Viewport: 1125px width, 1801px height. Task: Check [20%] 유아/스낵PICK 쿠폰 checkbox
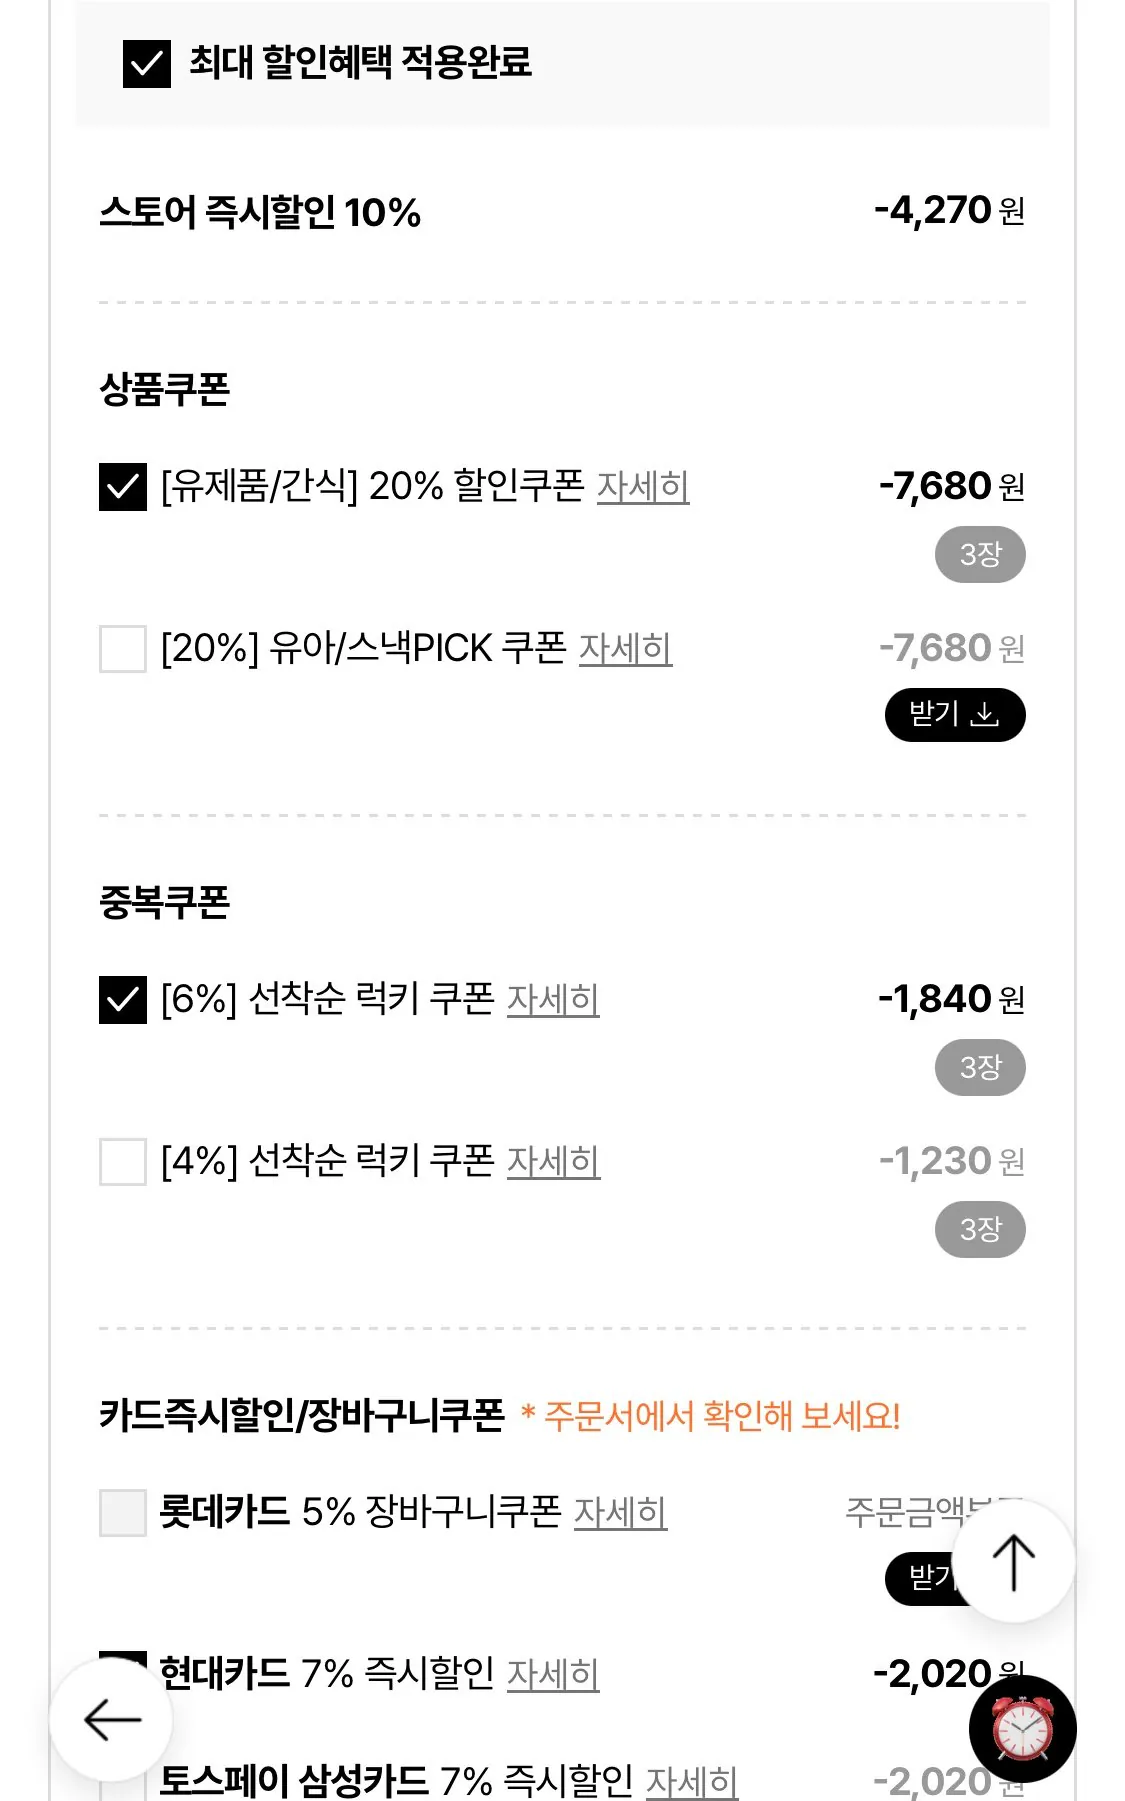[123, 649]
